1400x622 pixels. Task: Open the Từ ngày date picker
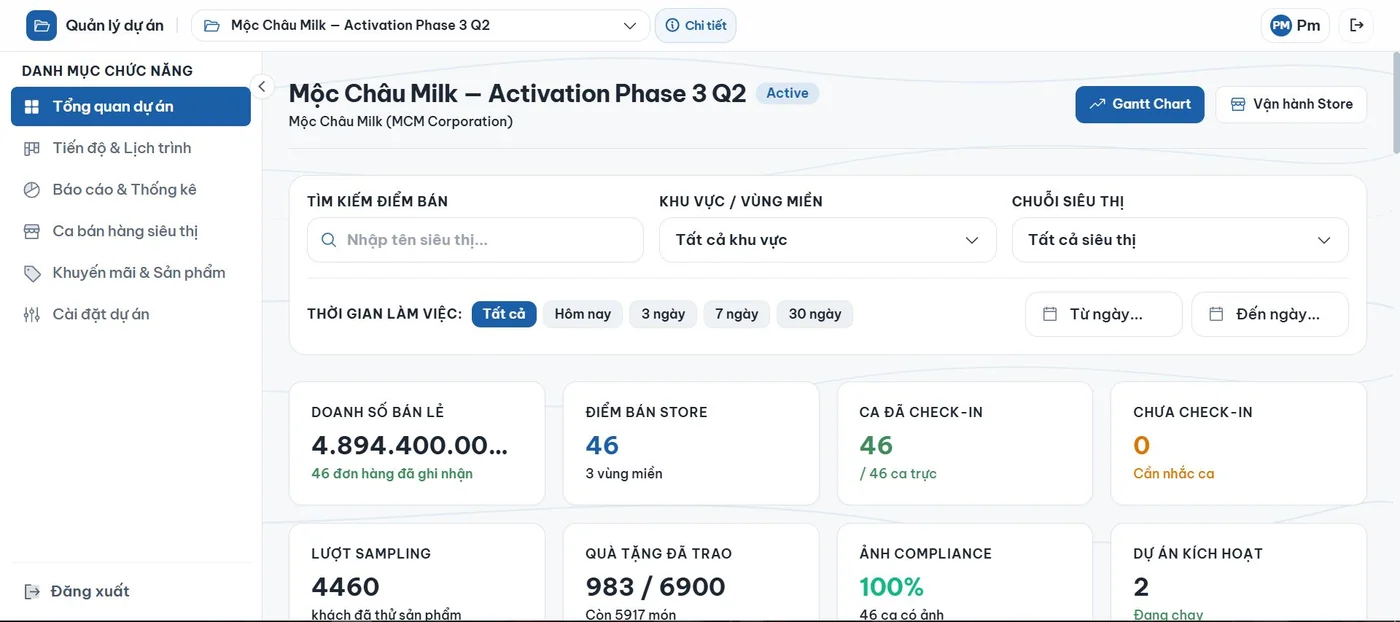[x=1104, y=314]
